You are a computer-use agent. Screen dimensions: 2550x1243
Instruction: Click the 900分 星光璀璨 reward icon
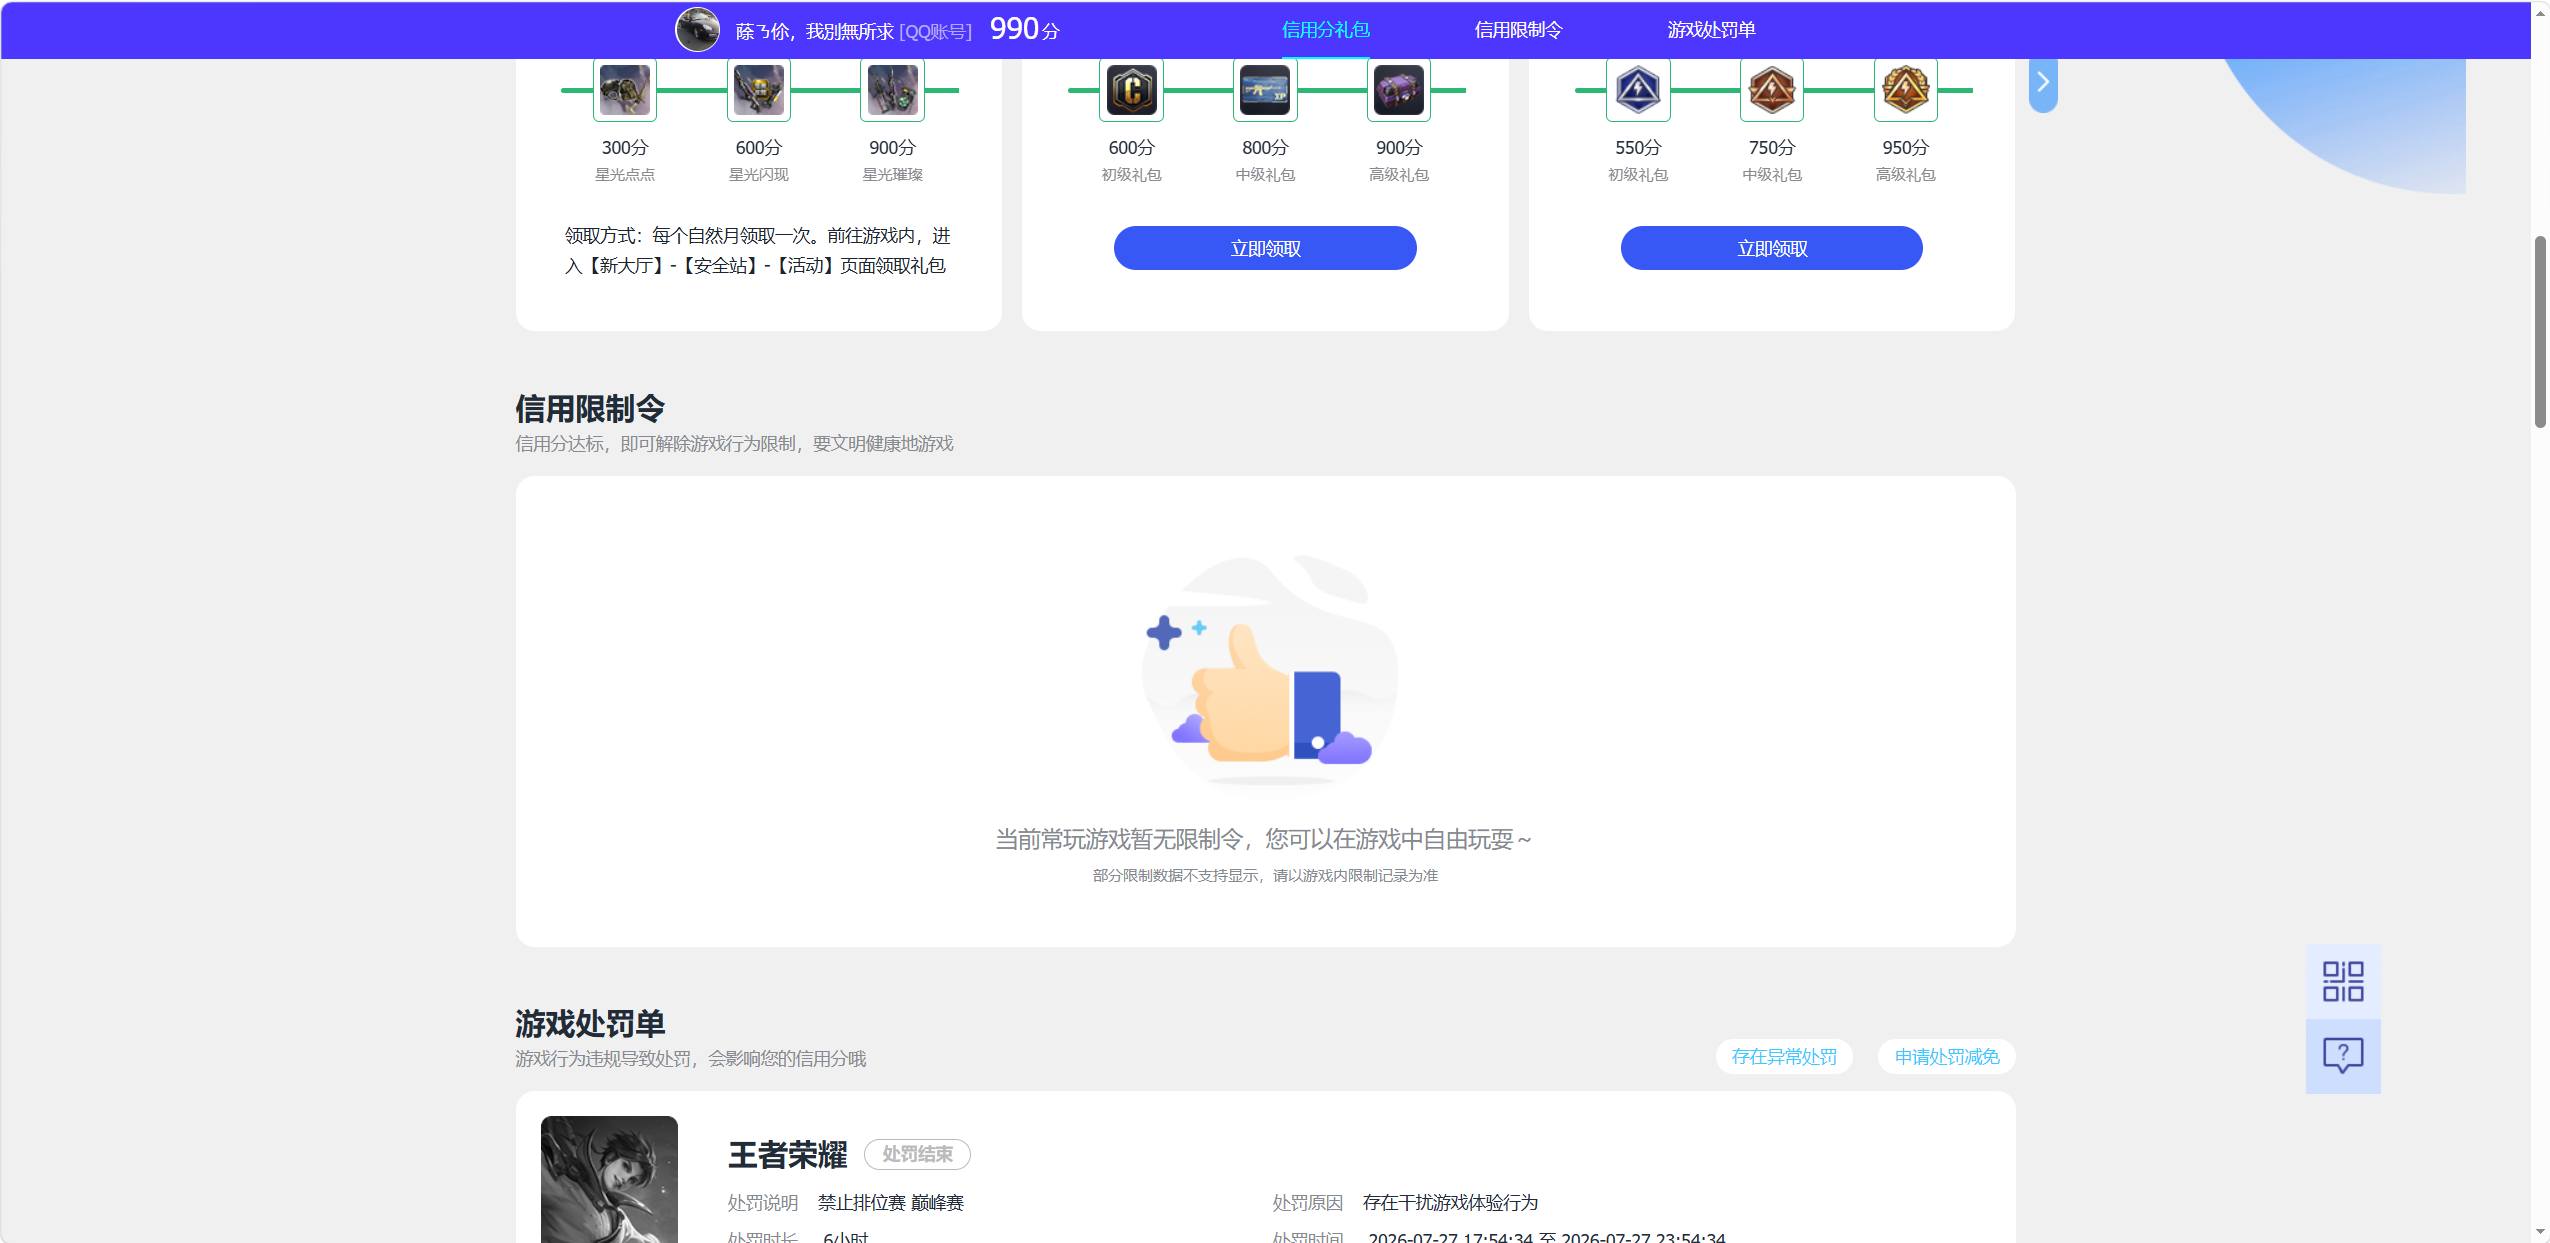(892, 90)
